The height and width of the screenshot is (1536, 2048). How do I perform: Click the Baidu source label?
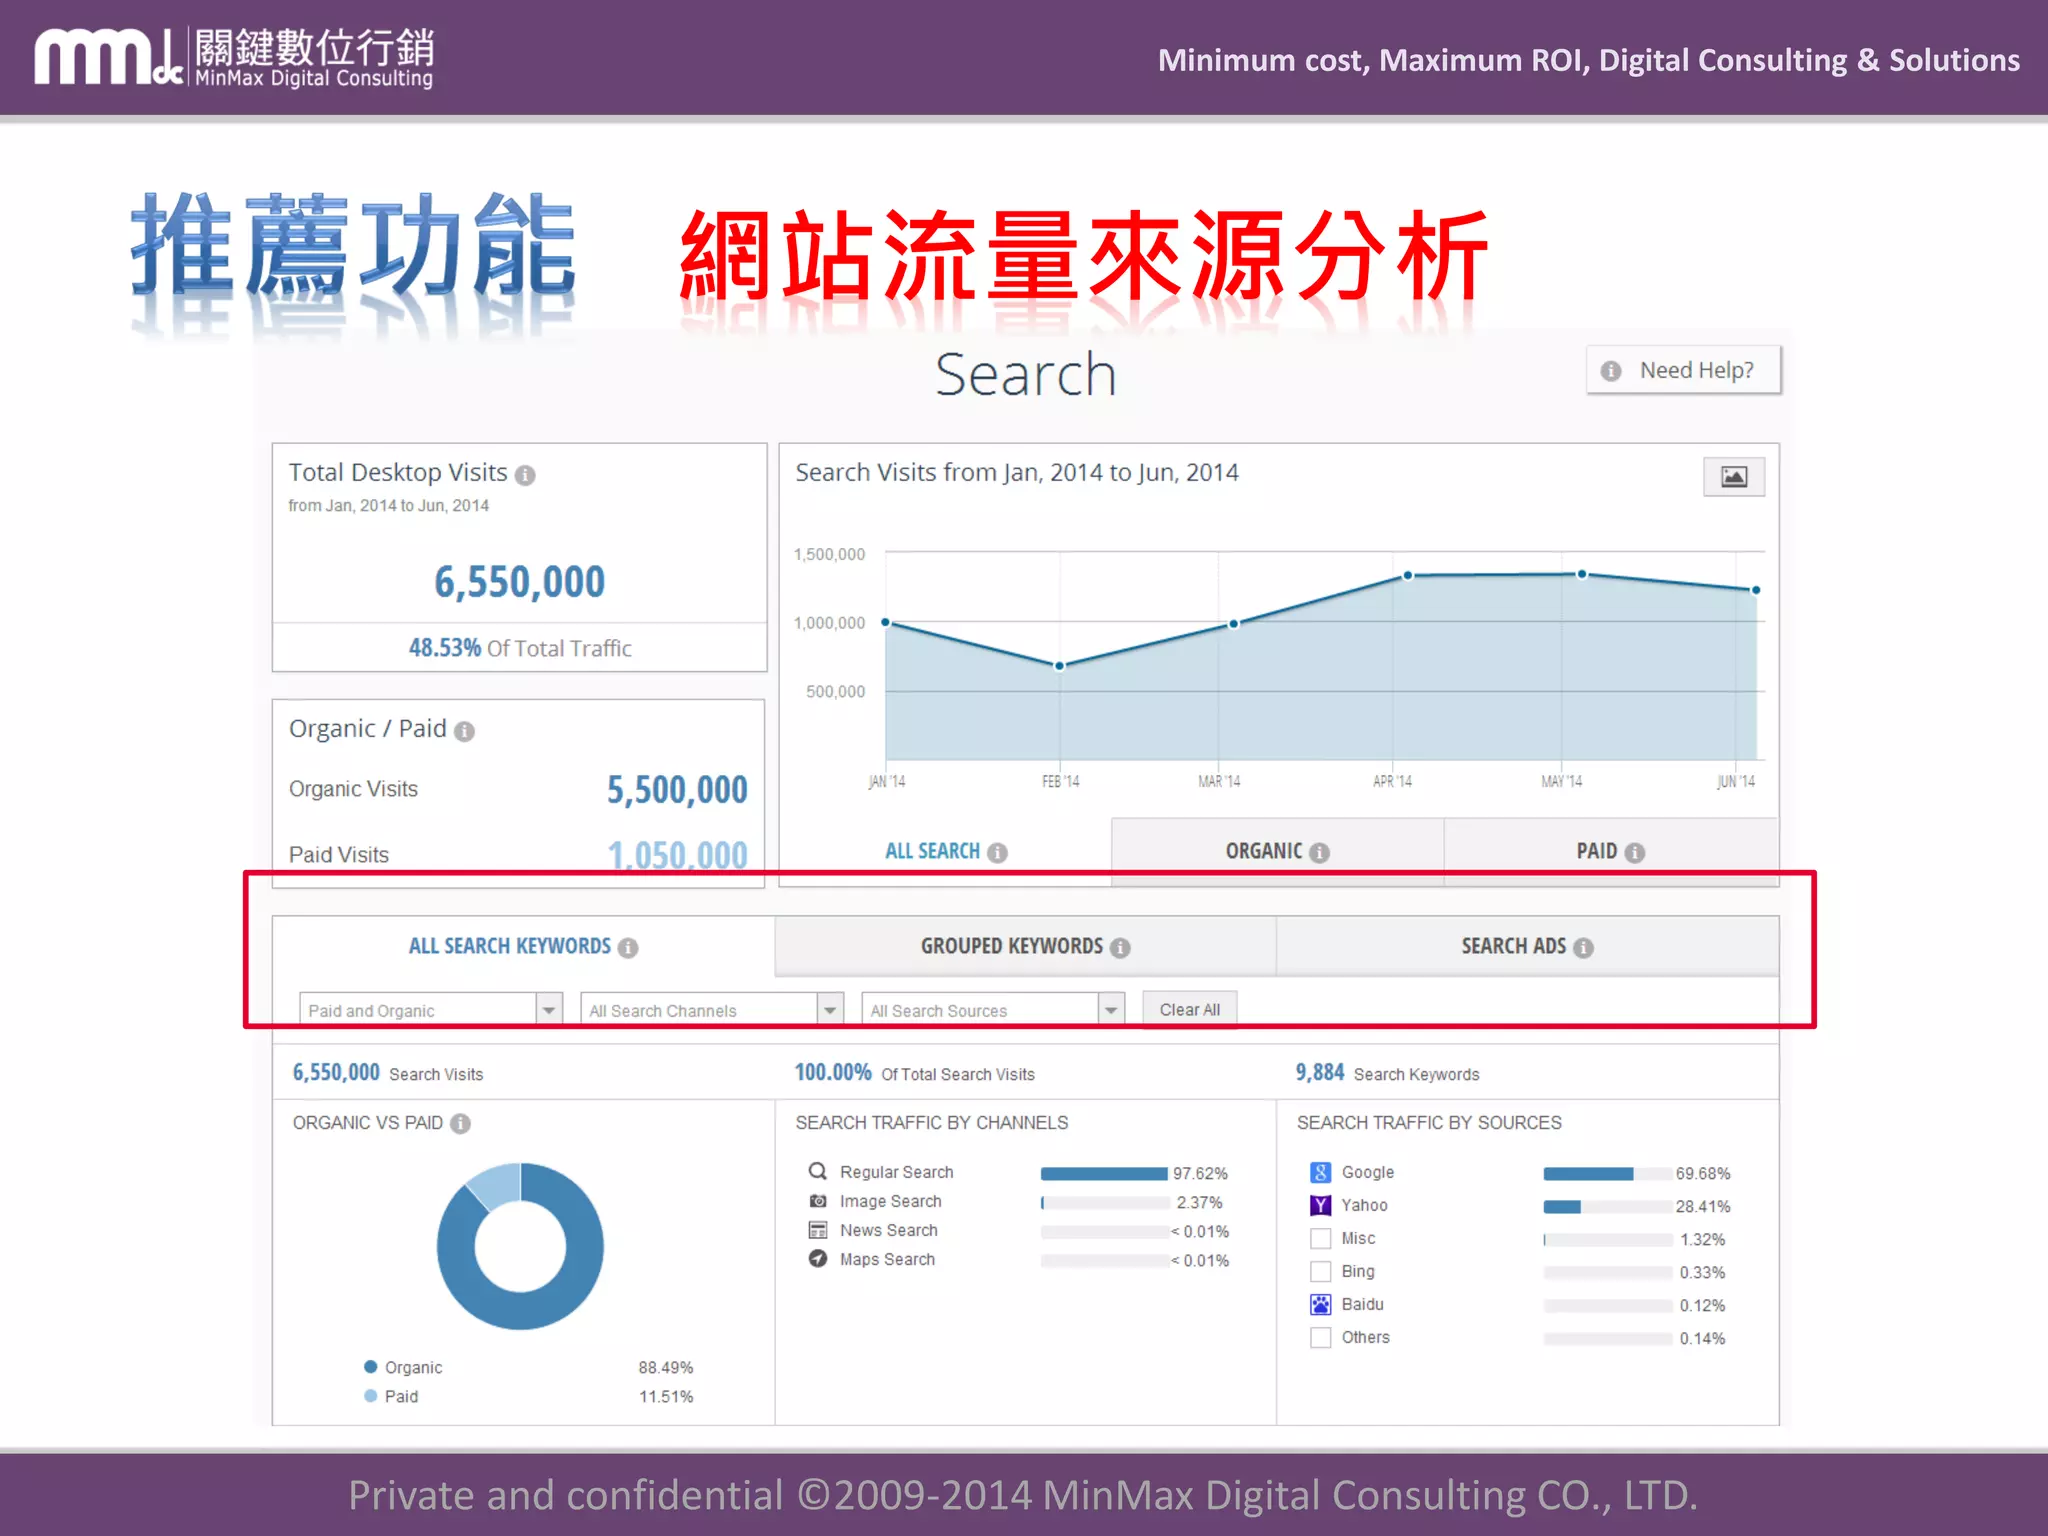(x=1362, y=1304)
